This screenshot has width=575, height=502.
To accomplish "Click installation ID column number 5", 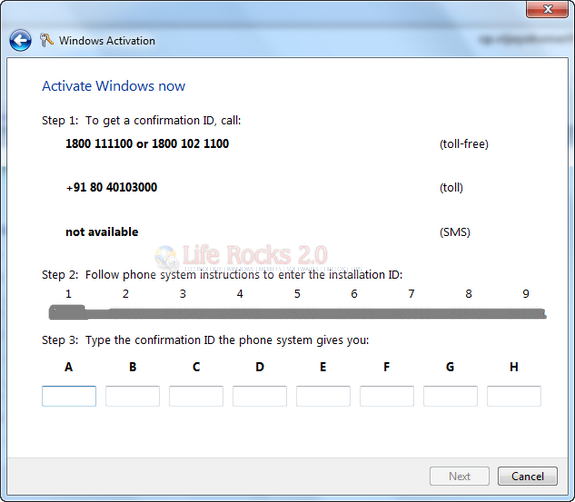I will click(x=297, y=294).
